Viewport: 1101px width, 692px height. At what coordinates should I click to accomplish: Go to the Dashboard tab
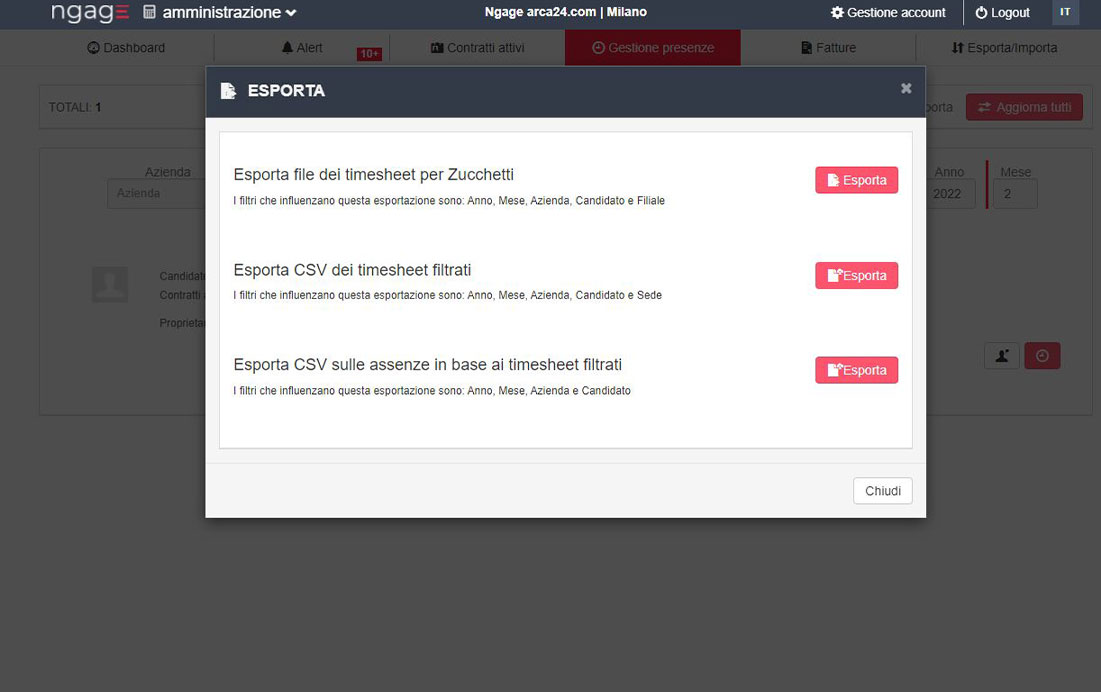(126, 48)
